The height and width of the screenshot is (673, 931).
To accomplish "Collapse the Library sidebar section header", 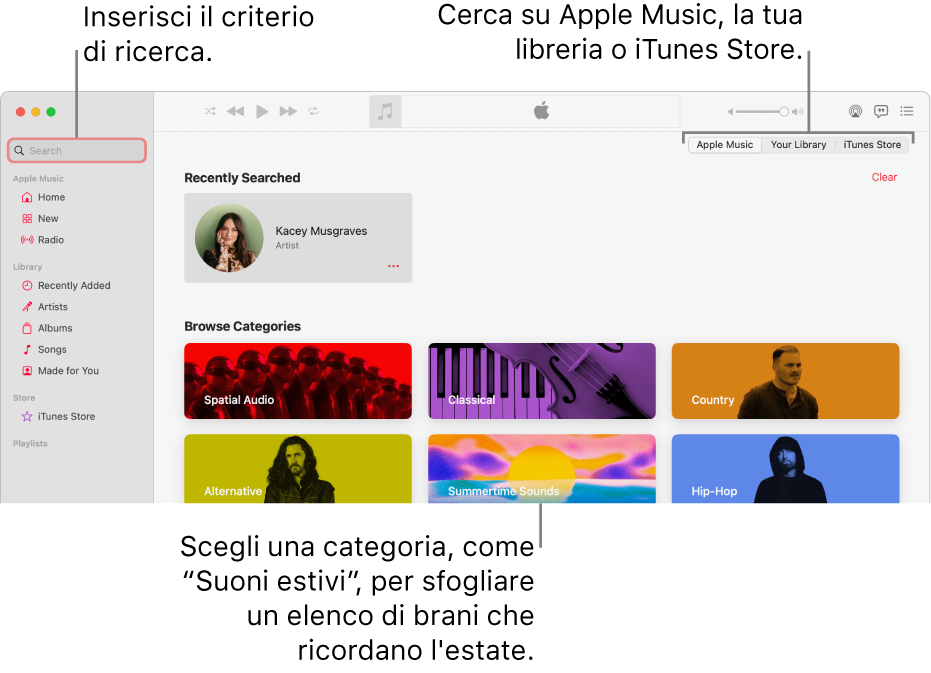I will [27, 267].
